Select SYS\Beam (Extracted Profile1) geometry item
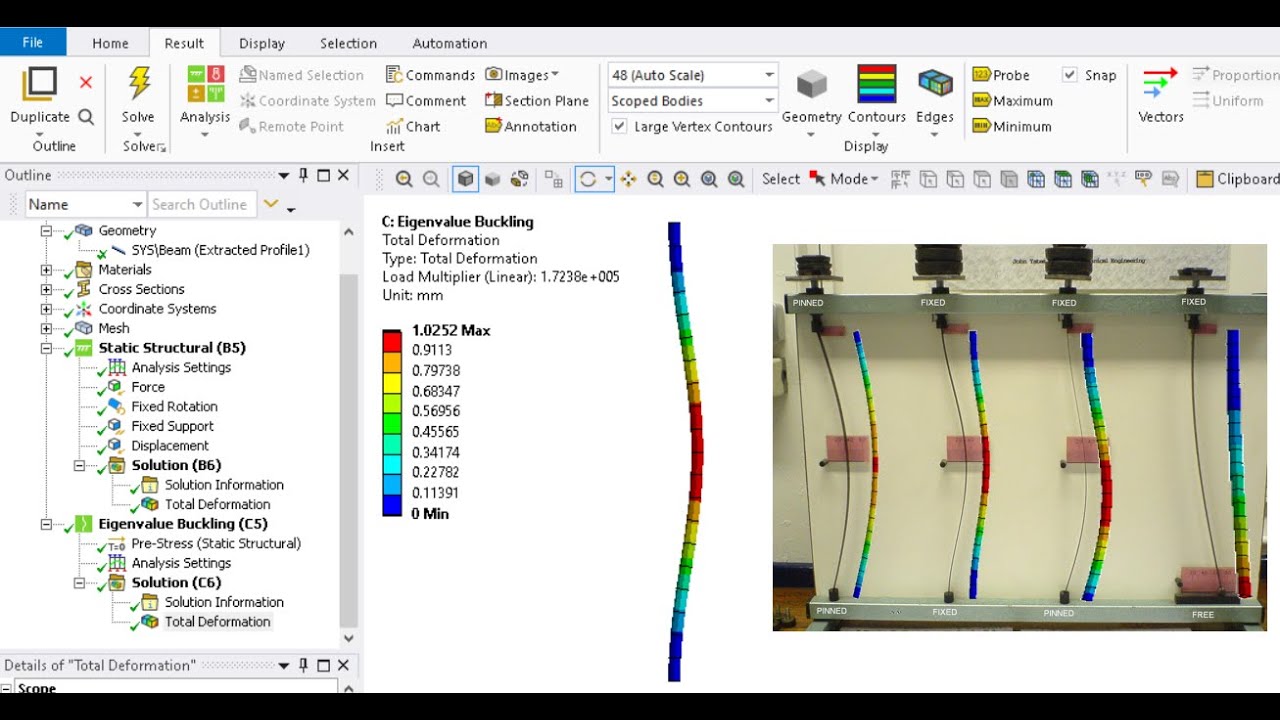1280x720 pixels. [x=220, y=250]
